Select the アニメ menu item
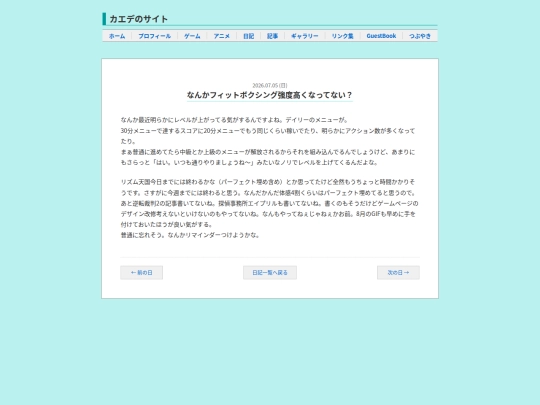 [221, 36]
